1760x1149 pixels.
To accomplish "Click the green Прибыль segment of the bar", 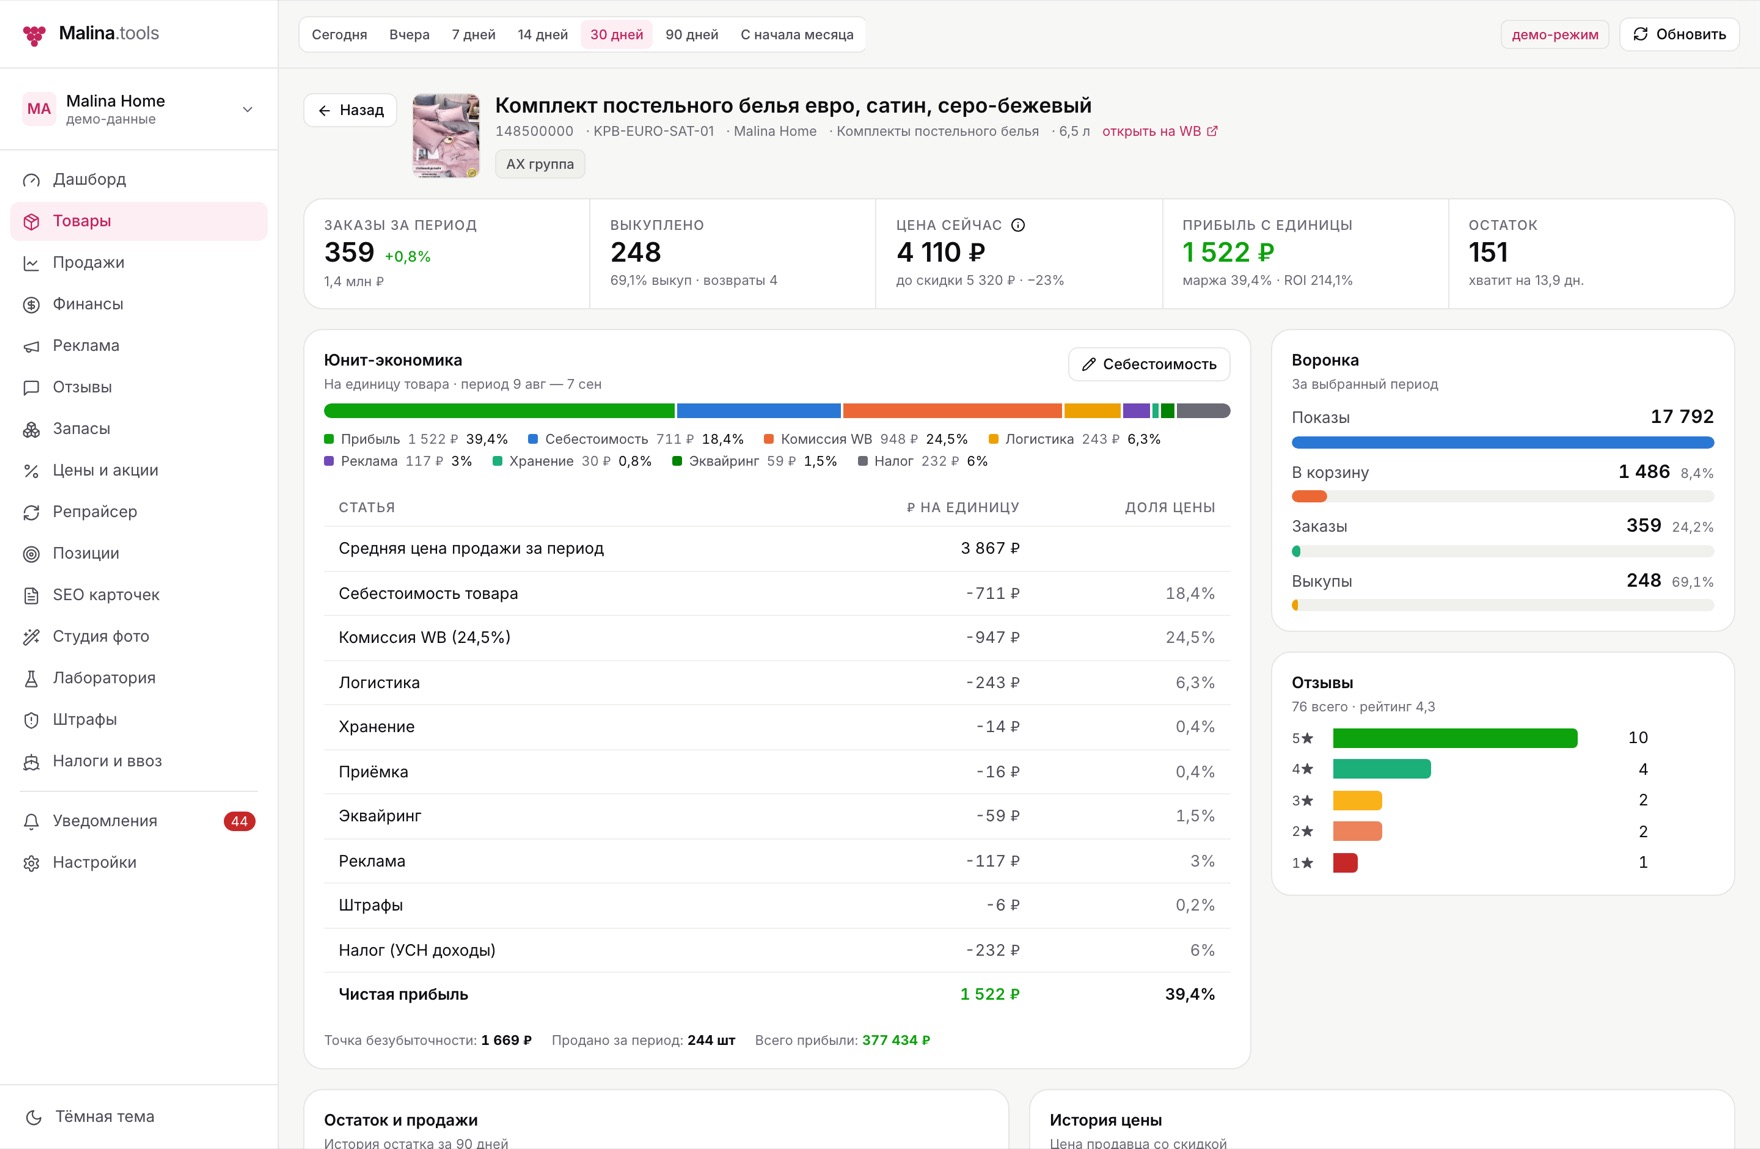I will (x=499, y=411).
